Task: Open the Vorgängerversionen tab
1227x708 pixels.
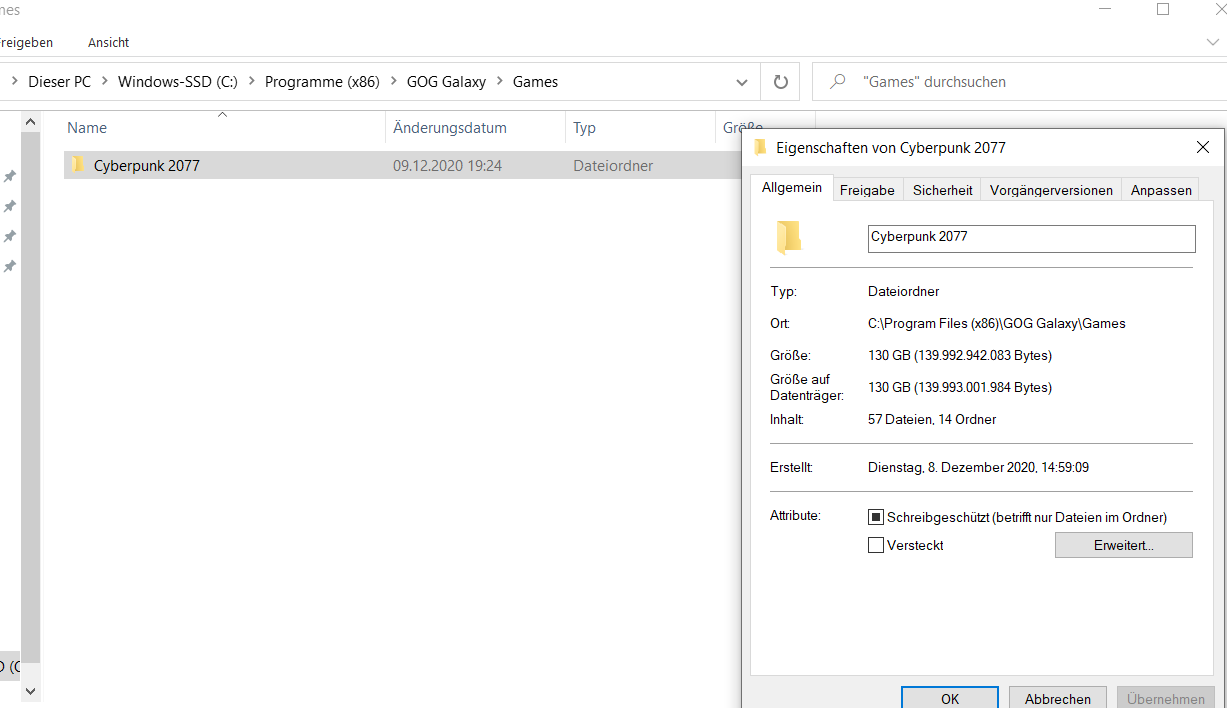Action: tap(1051, 190)
